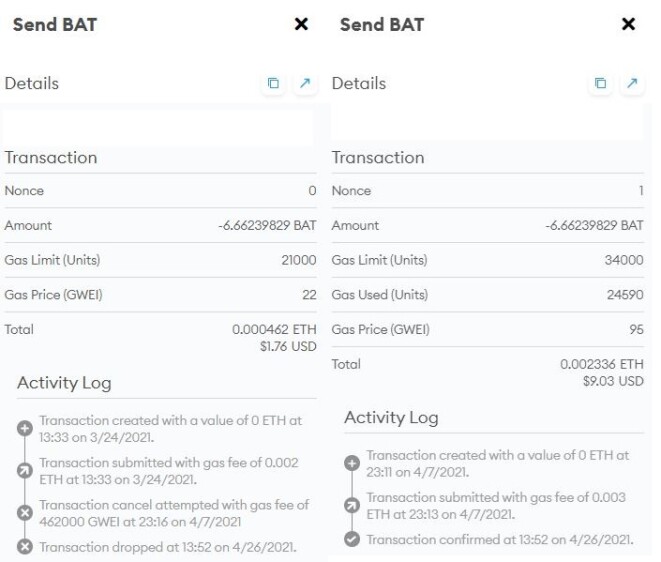The width and height of the screenshot is (661, 562).
Task: Copy transaction ID in left Details
Action: [273, 83]
